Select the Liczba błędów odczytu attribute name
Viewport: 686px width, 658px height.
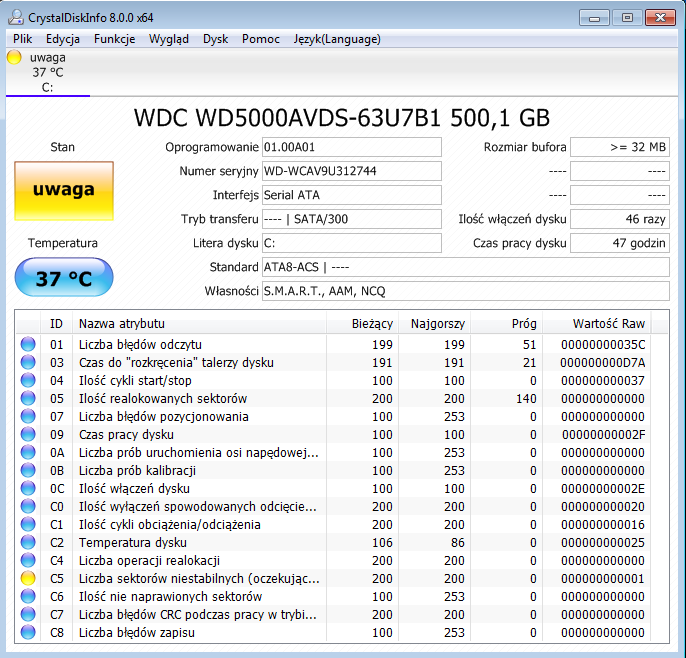140,345
